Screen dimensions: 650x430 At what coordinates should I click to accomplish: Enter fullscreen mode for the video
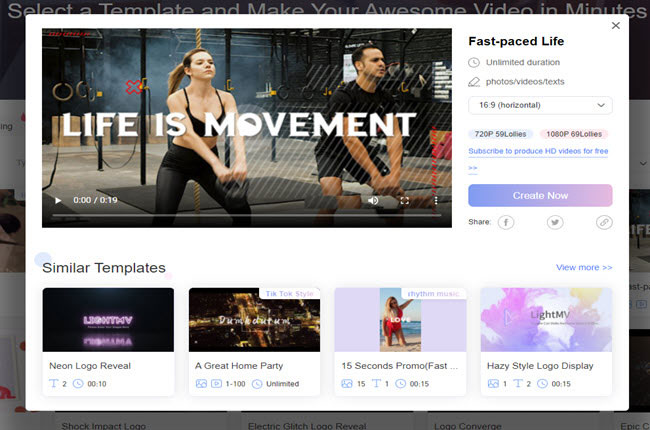[405, 200]
